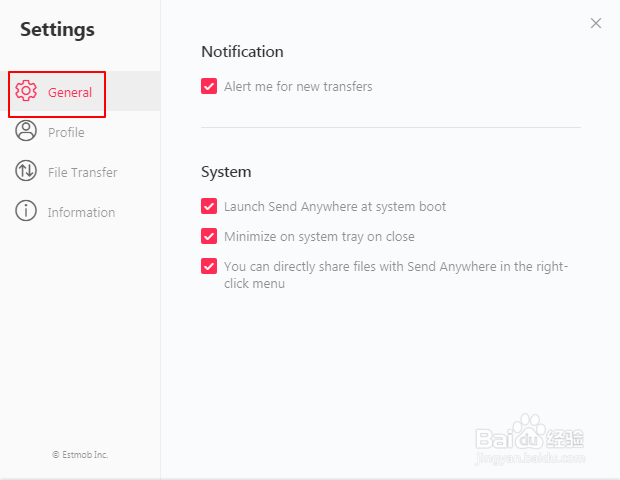Disable the Minimize on system tray checkbox
Image resolution: width=620 pixels, height=480 pixels.
point(209,236)
